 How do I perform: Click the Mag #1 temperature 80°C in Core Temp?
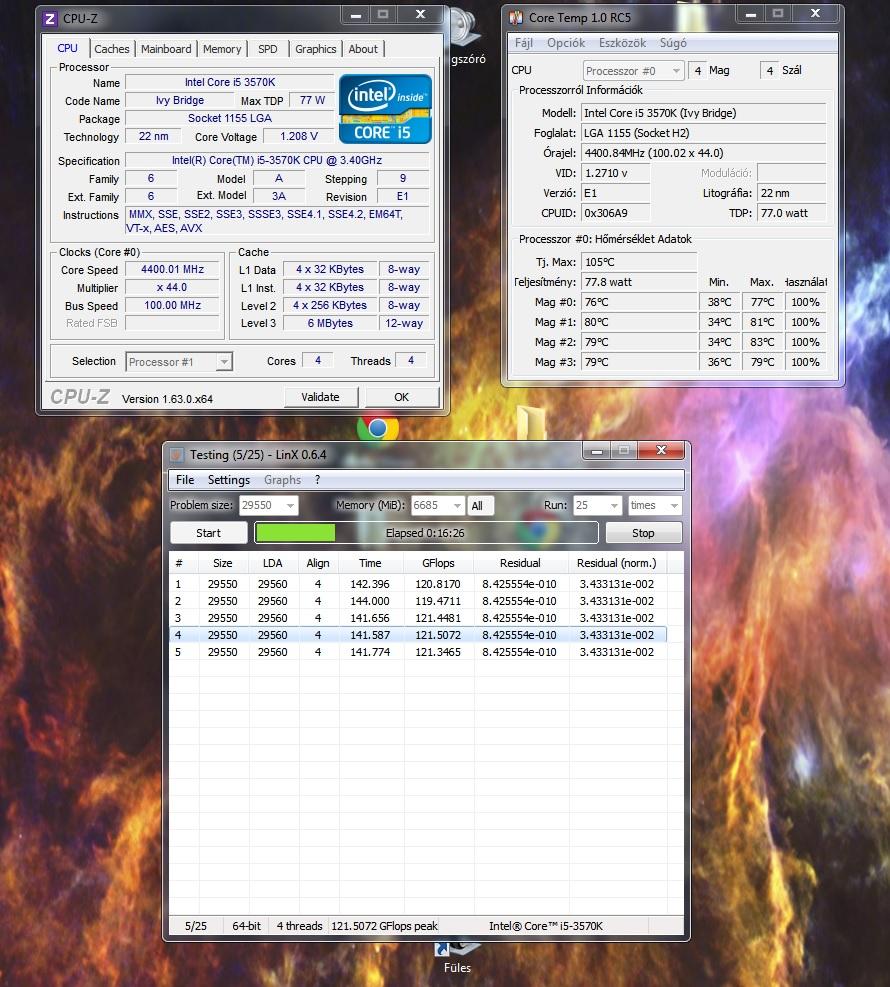click(x=639, y=322)
